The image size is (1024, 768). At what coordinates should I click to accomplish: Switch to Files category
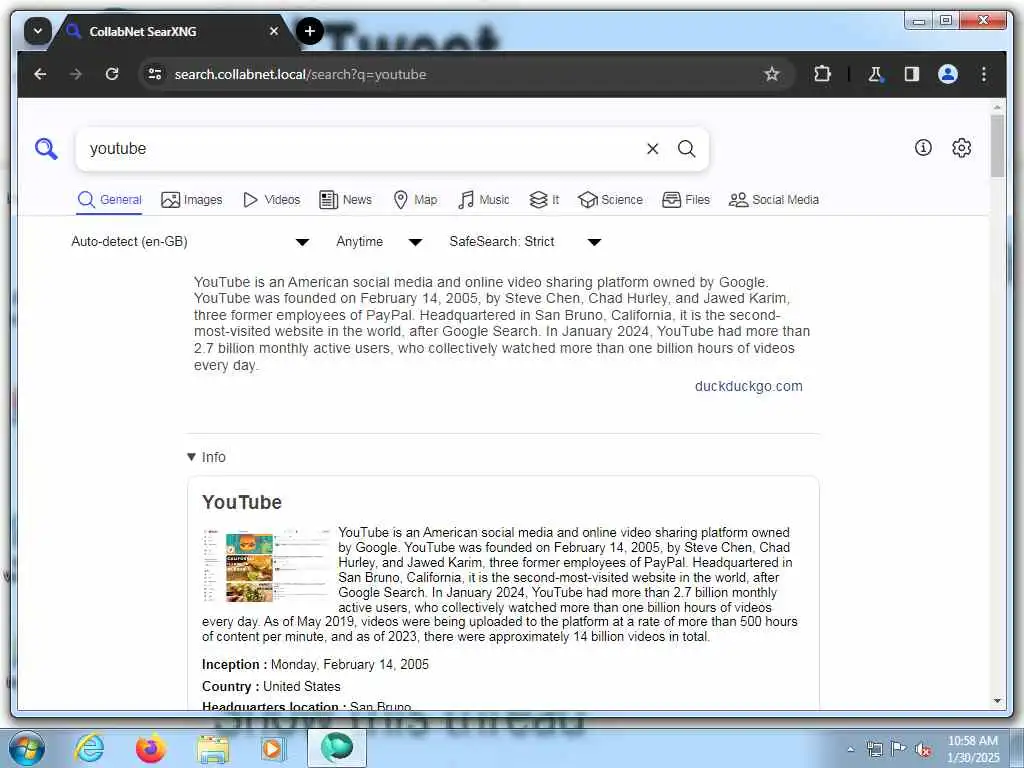click(686, 200)
